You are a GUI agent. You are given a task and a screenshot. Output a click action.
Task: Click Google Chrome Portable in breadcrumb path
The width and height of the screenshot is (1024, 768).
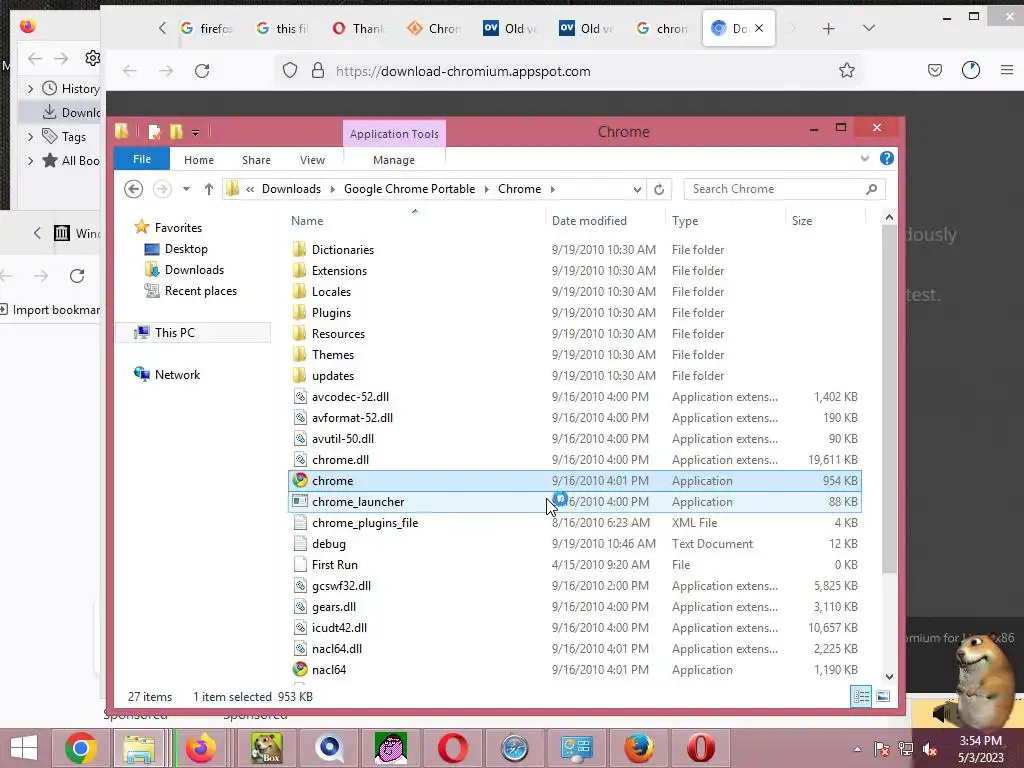coord(409,189)
